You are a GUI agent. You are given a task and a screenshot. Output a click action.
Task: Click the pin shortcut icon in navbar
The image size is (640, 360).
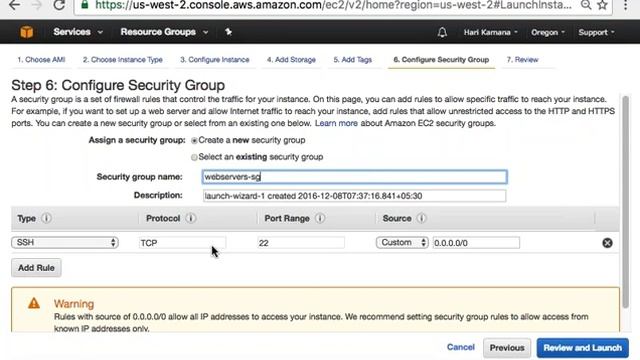coord(228,32)
